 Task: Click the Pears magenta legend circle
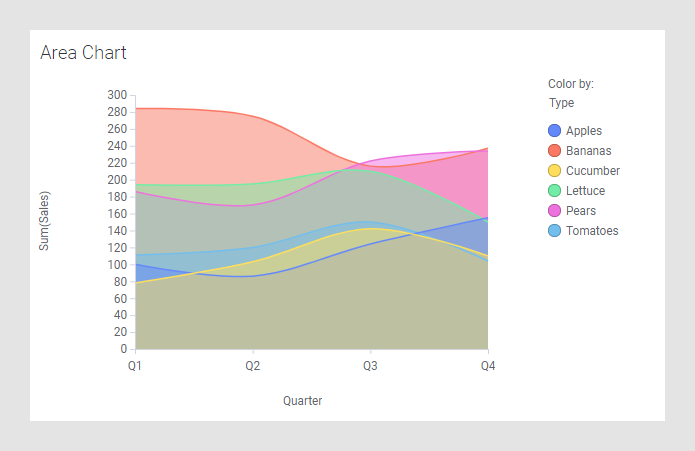(x=555, y=211)
